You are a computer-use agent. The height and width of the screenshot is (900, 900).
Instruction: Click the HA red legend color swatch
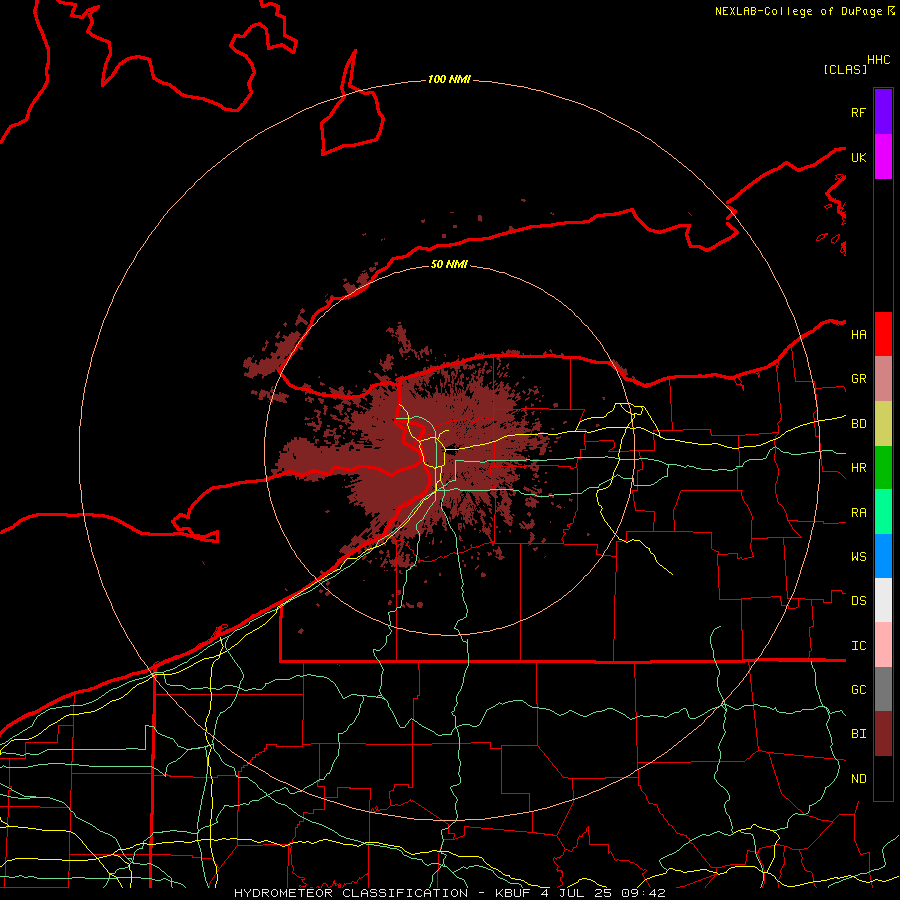point(883,334)
